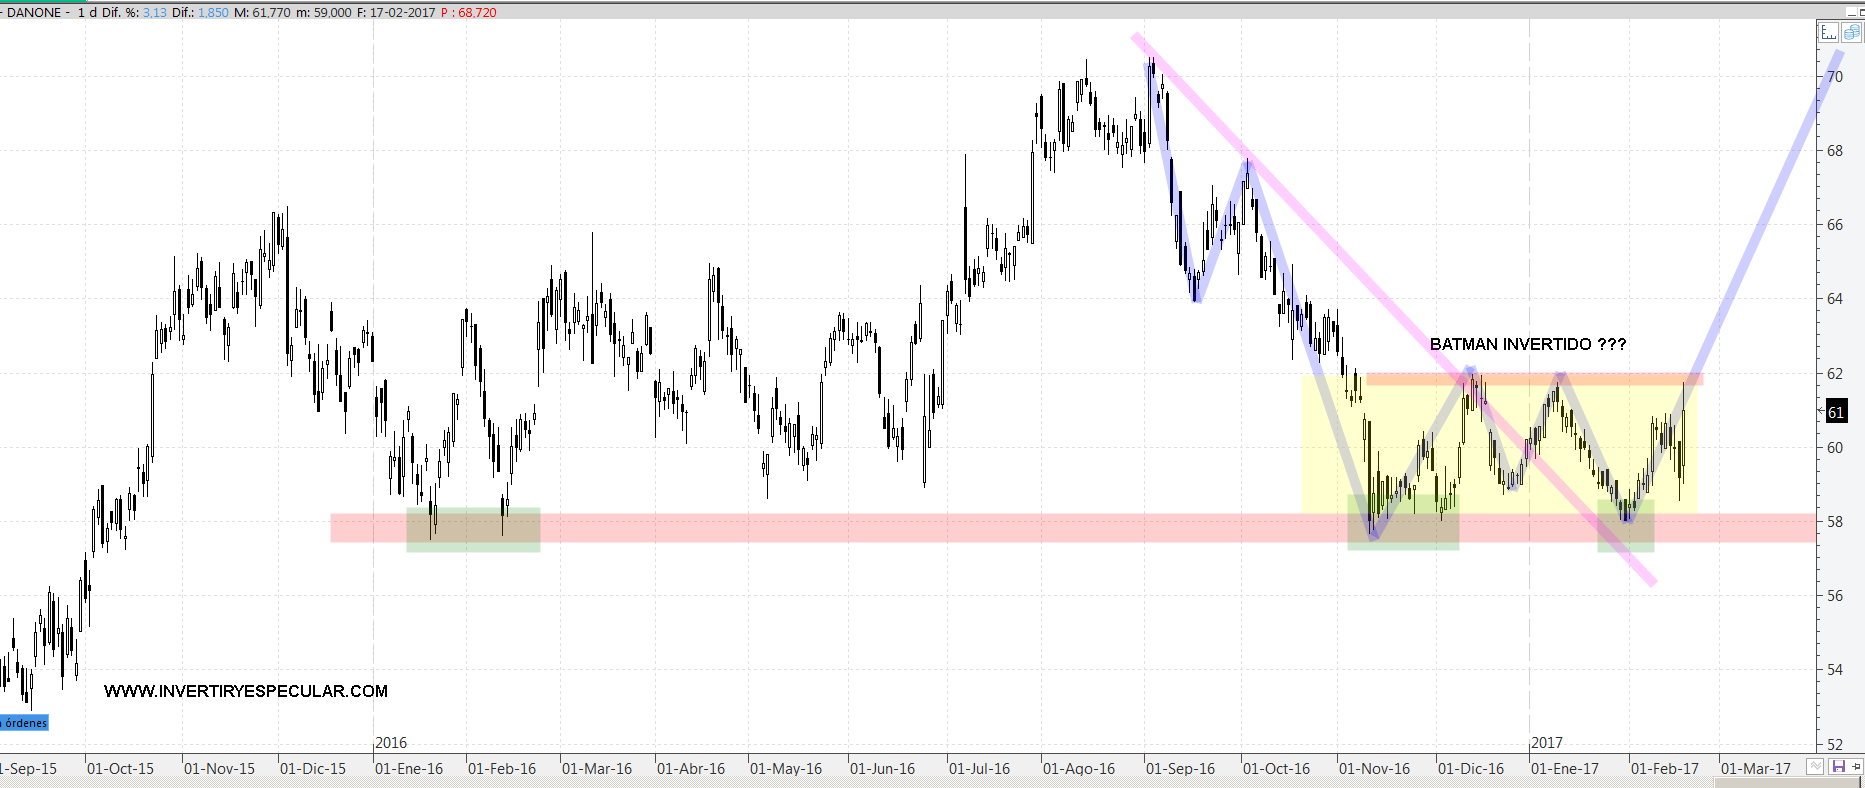Click the pin icon beside save
The image size is (1865, 788).
[x=1857, y=767]
